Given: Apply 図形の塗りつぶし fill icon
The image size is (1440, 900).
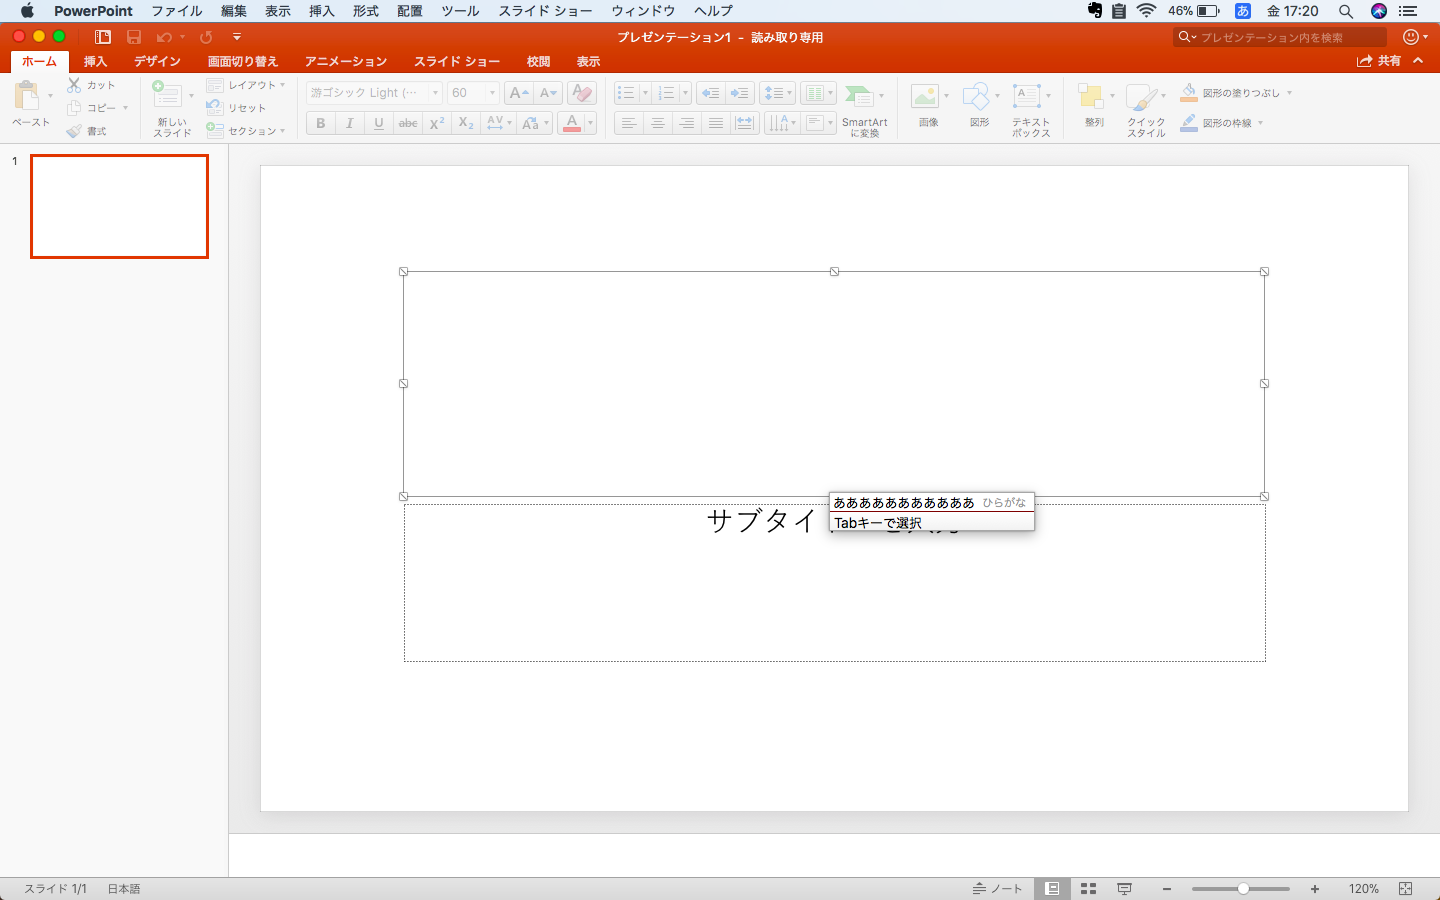Looking at the screenshot, I should point(1188,92).
